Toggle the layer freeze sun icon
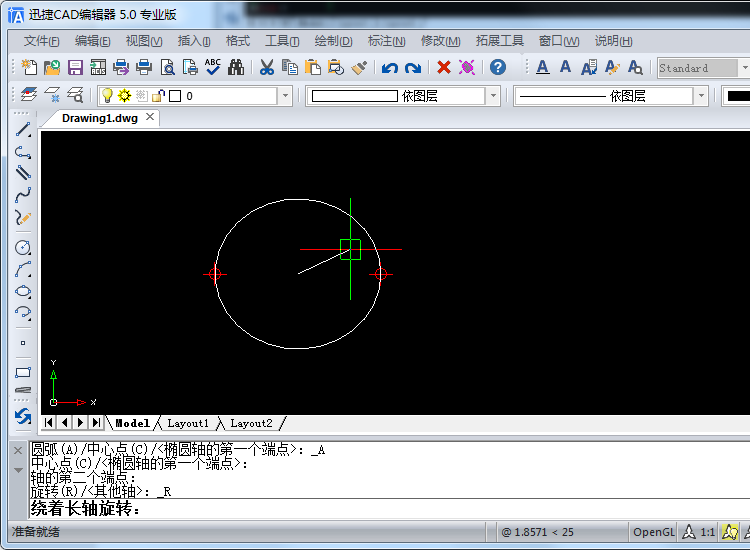This screenshot has height=550, width=750. pos(124,96)
